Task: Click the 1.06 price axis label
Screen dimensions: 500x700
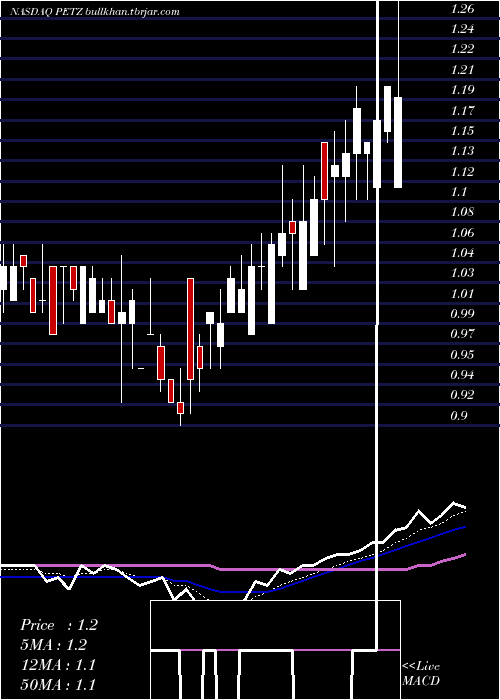Action: (x=462, y=233)
